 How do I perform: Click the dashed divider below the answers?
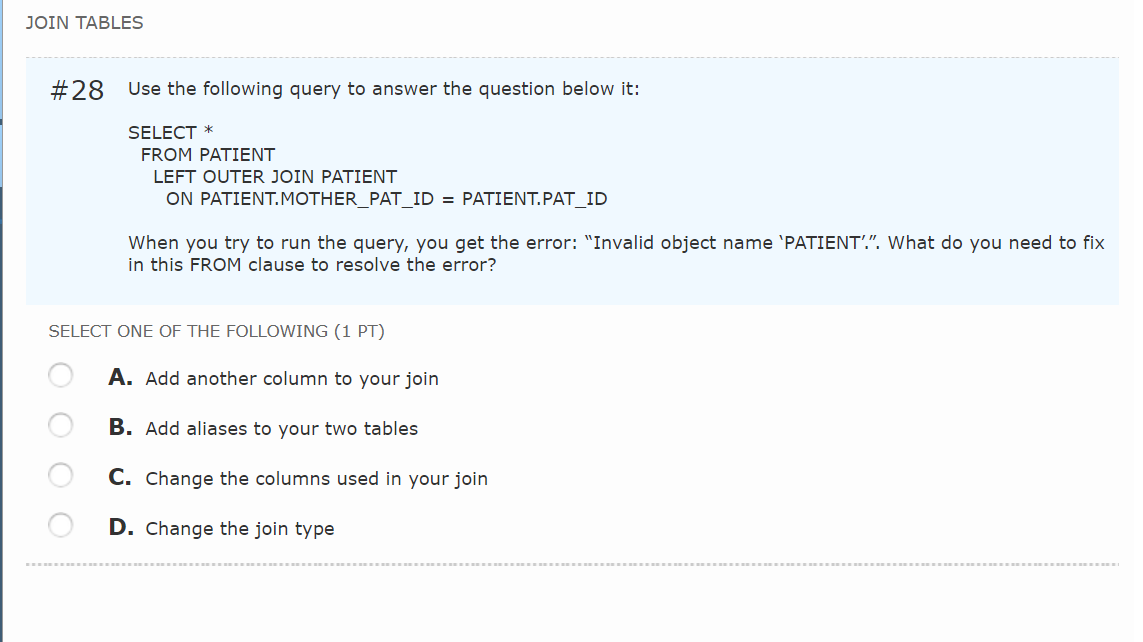pos(571,564)
